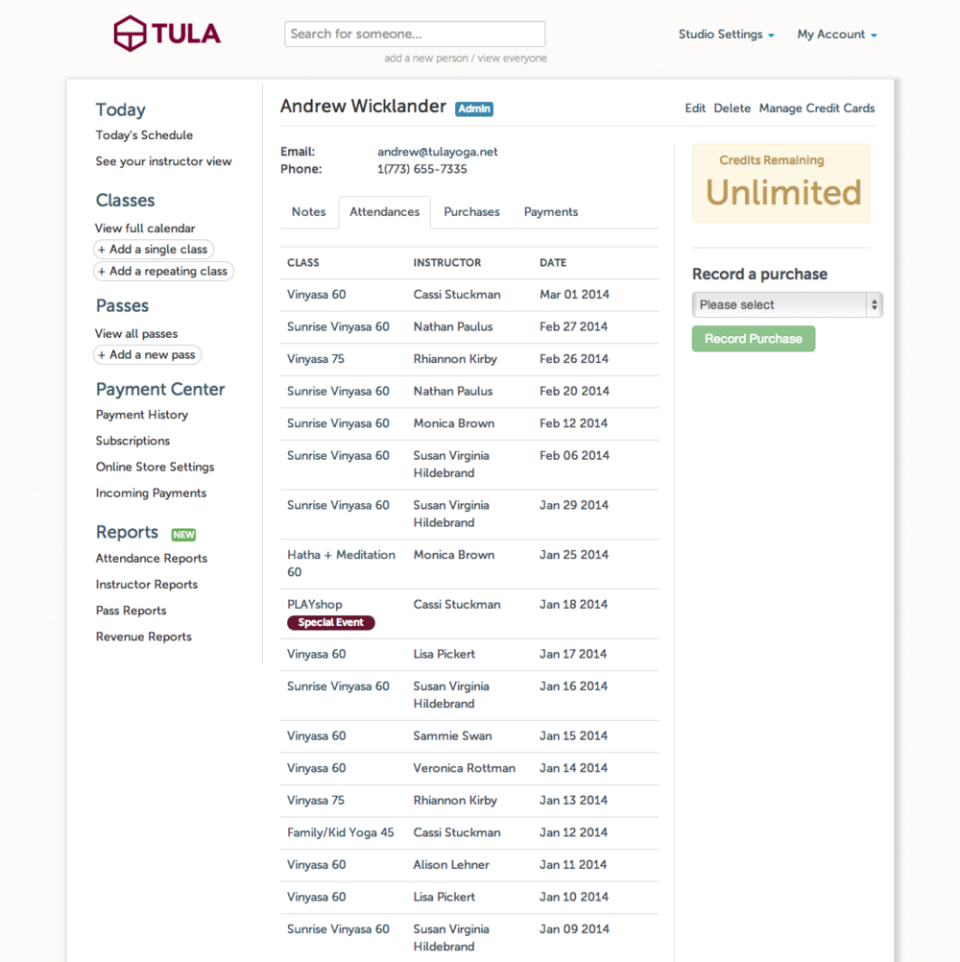
Task: Expand the My Account menu
Action: tap(837, 34)
